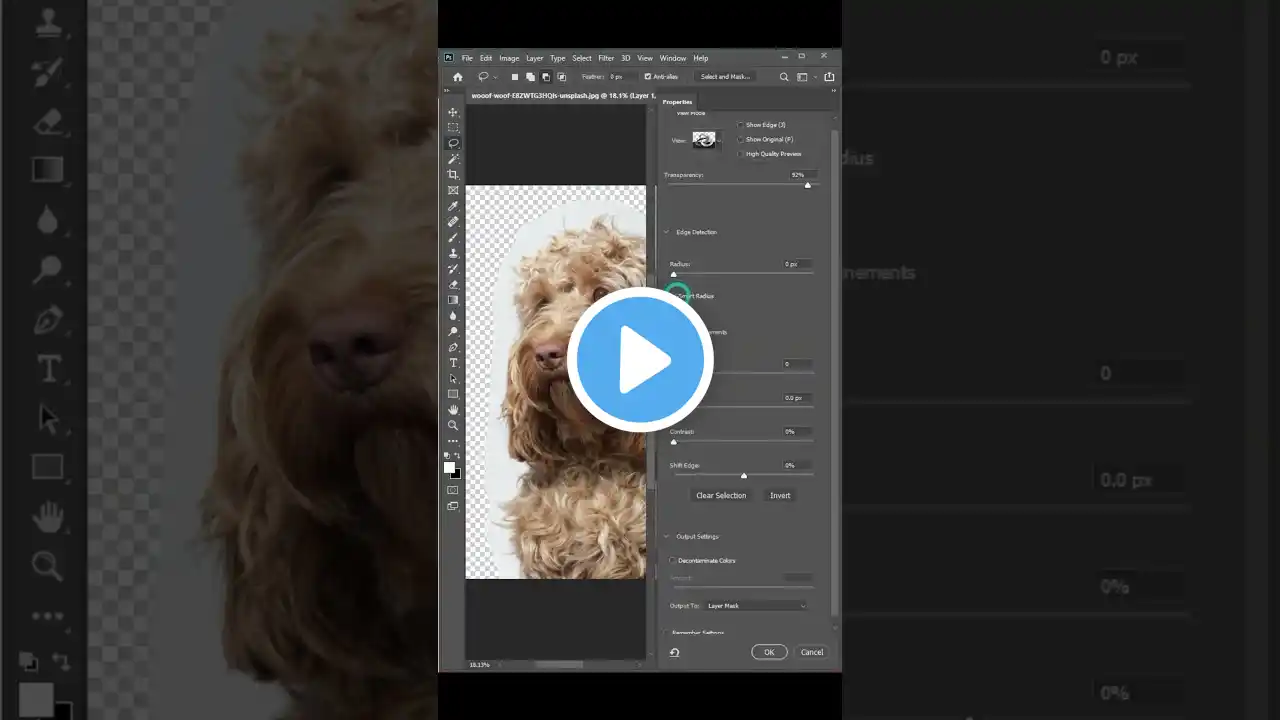Open the Share icon
The height and width of the screenshot is (720, 1280).
pyautogui.click(x=829, y=77)
